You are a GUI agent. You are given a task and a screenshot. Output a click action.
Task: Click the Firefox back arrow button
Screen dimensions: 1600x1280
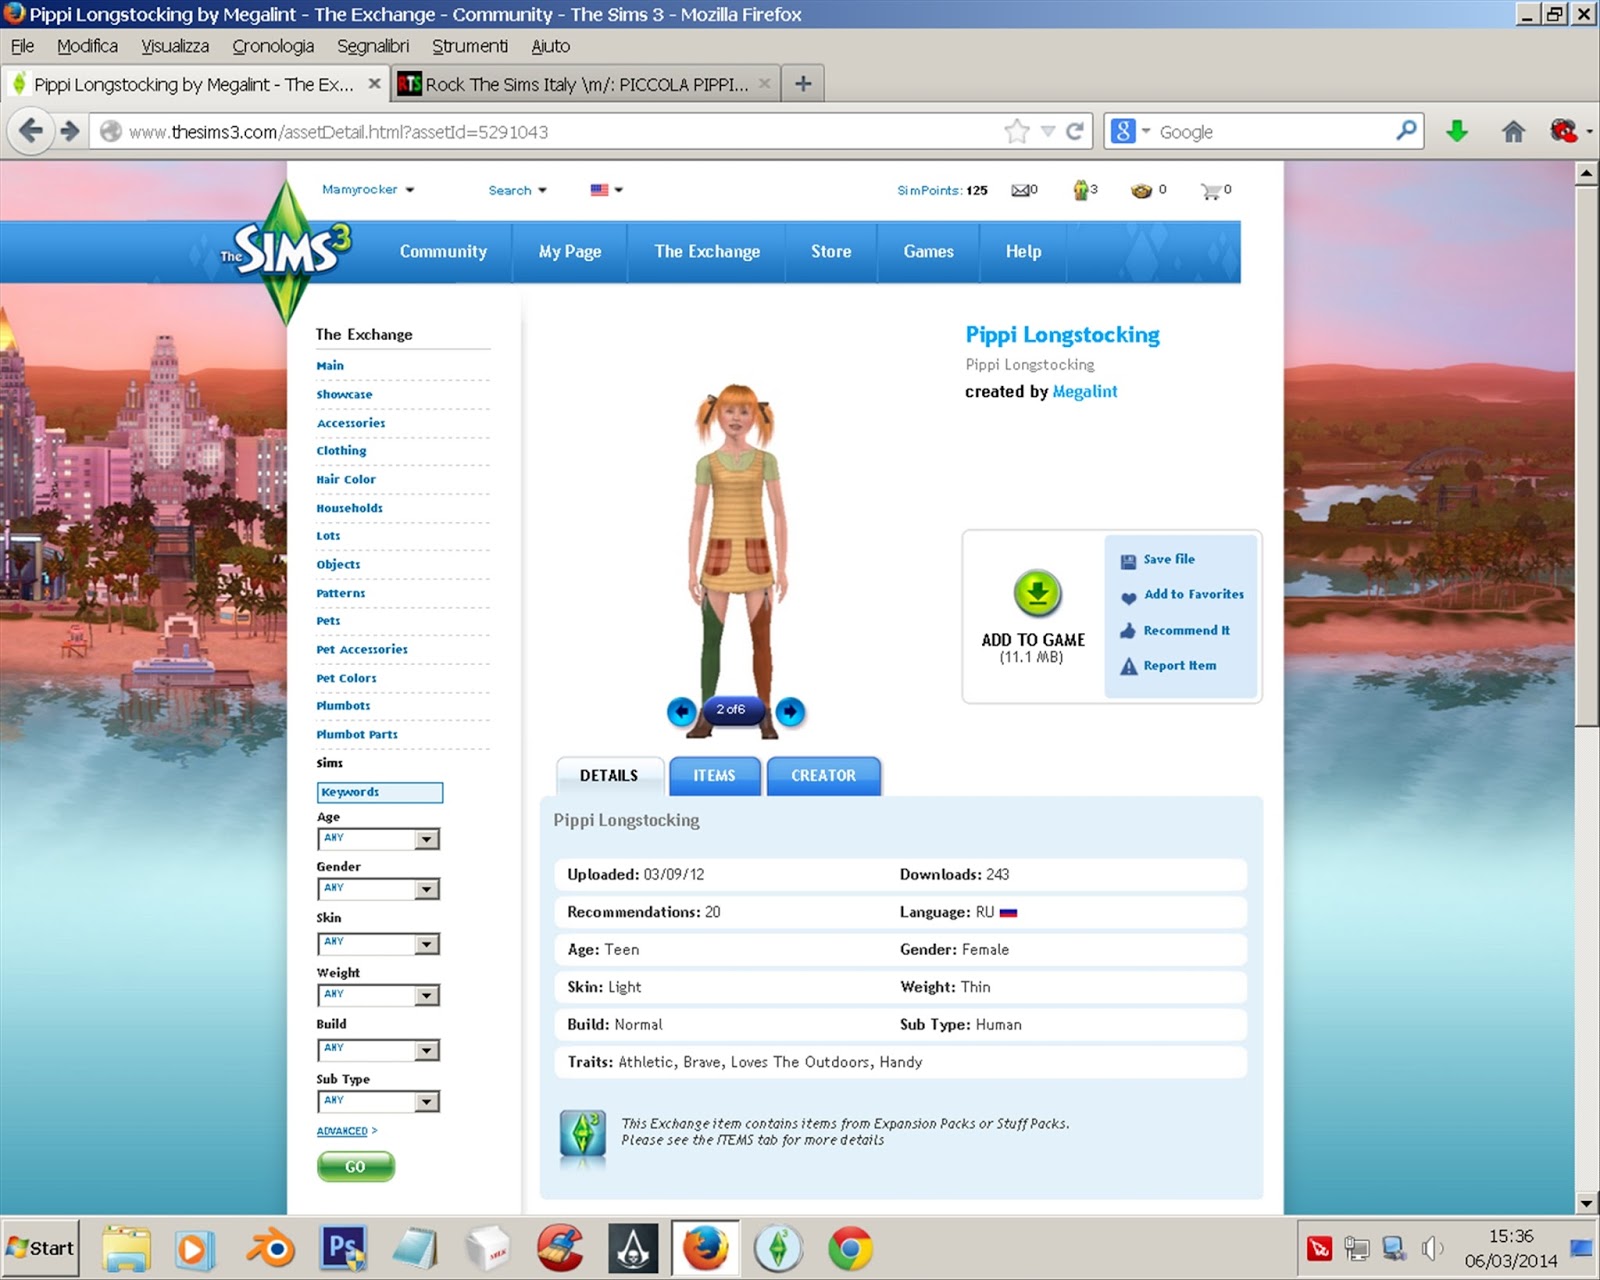30,131
